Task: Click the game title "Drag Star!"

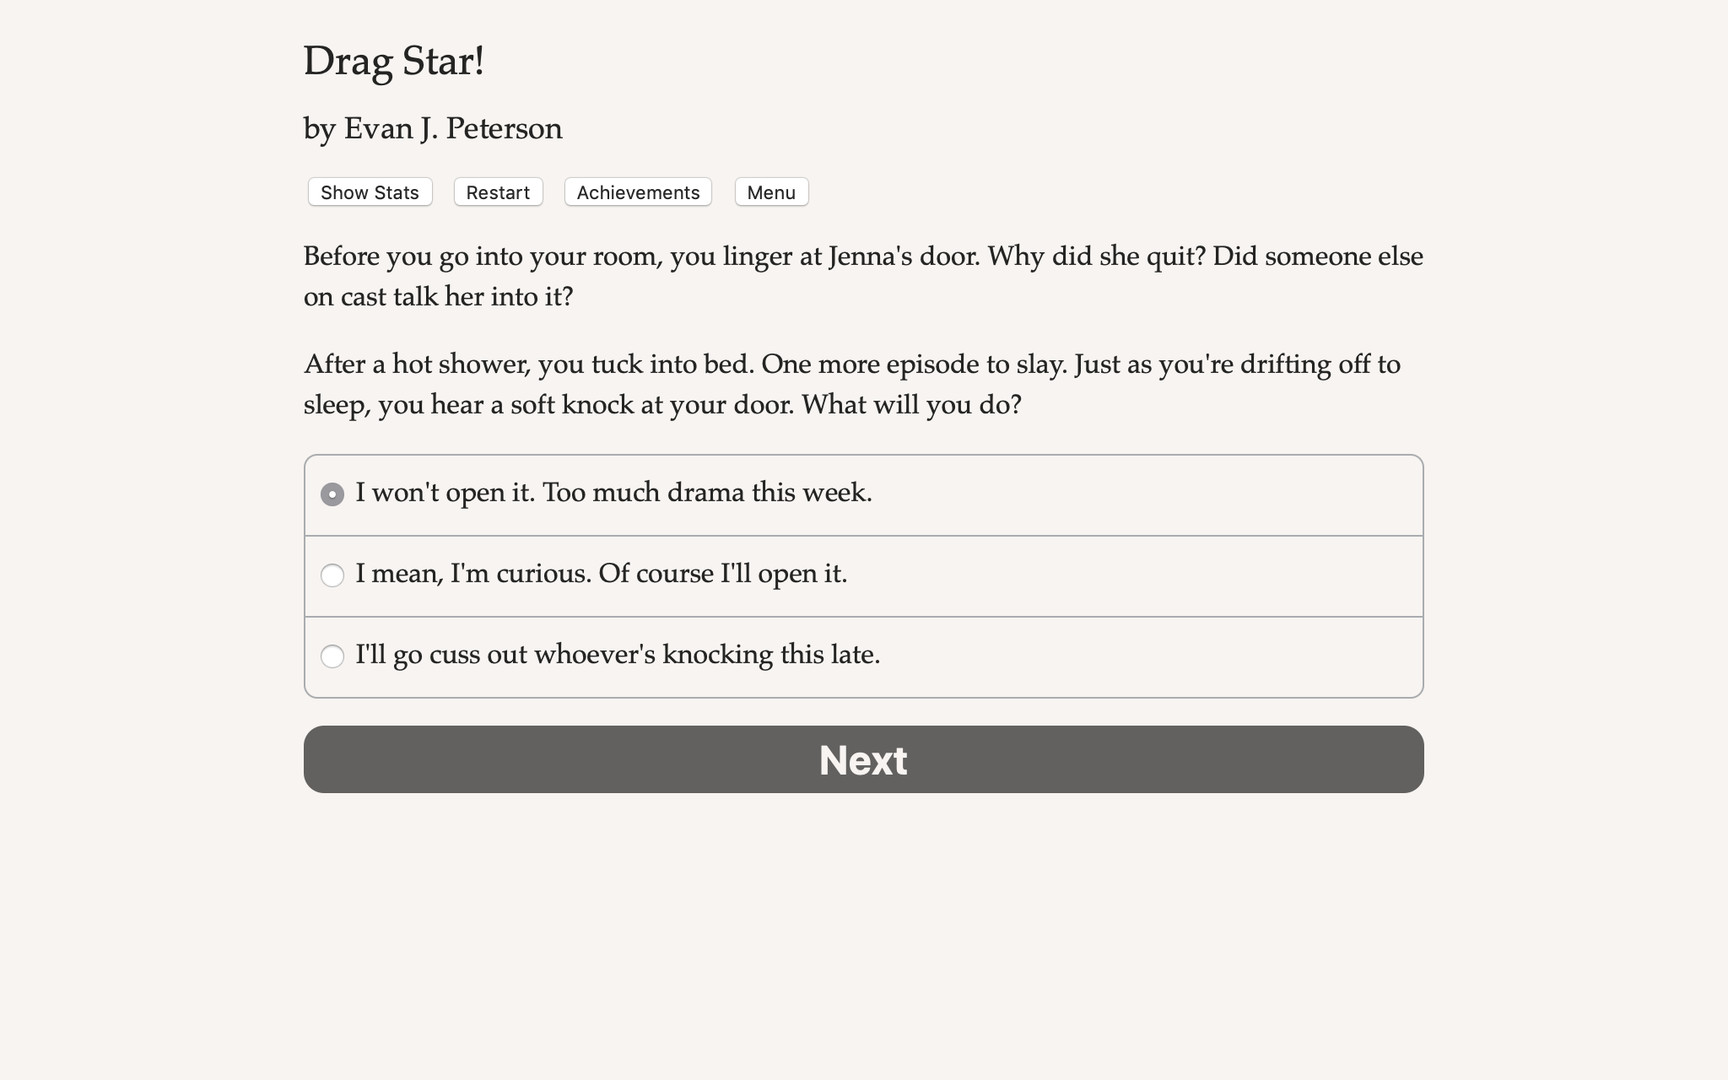Action: (x=394, y=61)
